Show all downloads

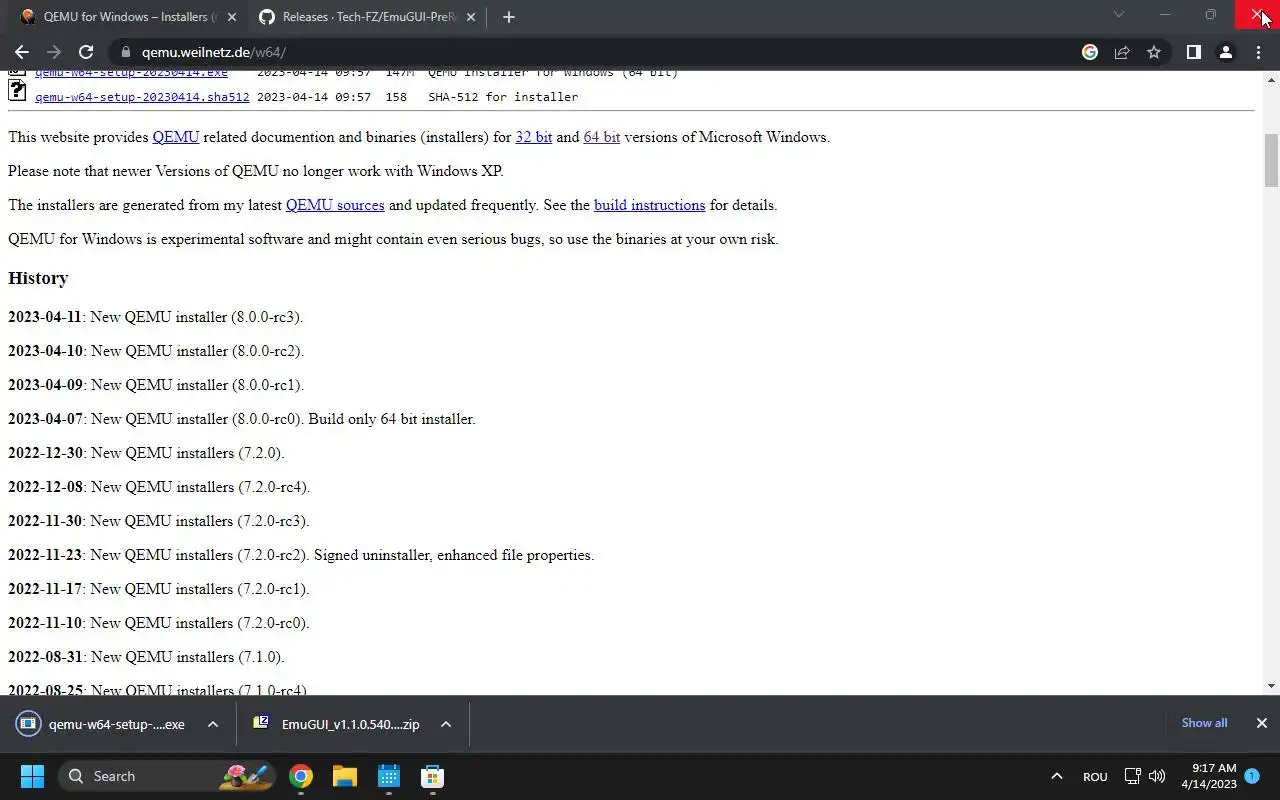pos(1204,723)
